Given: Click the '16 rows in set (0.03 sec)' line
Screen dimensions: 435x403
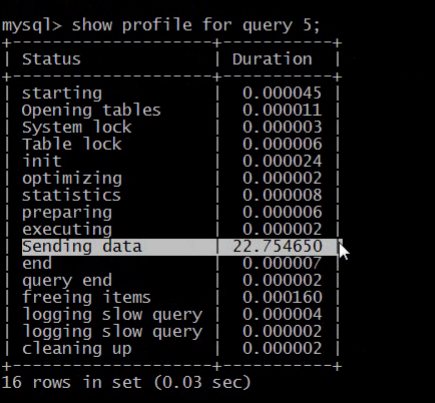Looking at the screenshot, I should click(x=126, y=382).
